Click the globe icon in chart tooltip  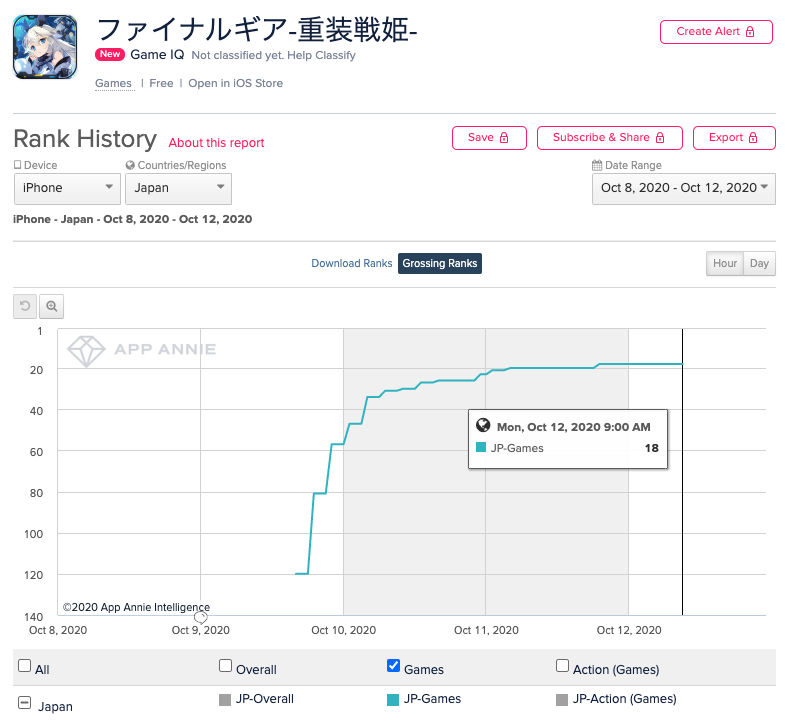(483, 425)
